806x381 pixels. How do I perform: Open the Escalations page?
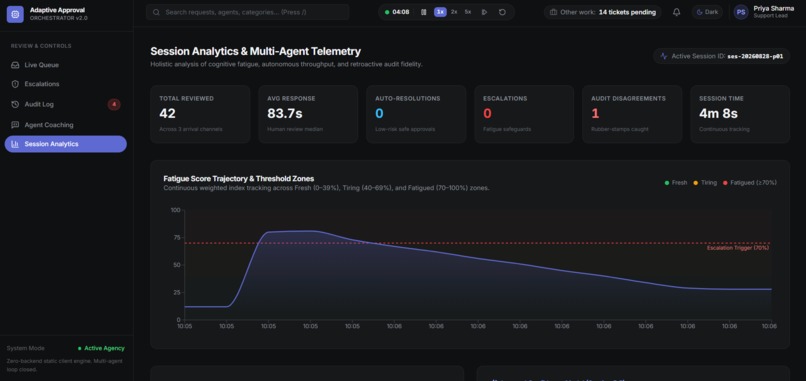pyautogui.click(x=66, y=84)
